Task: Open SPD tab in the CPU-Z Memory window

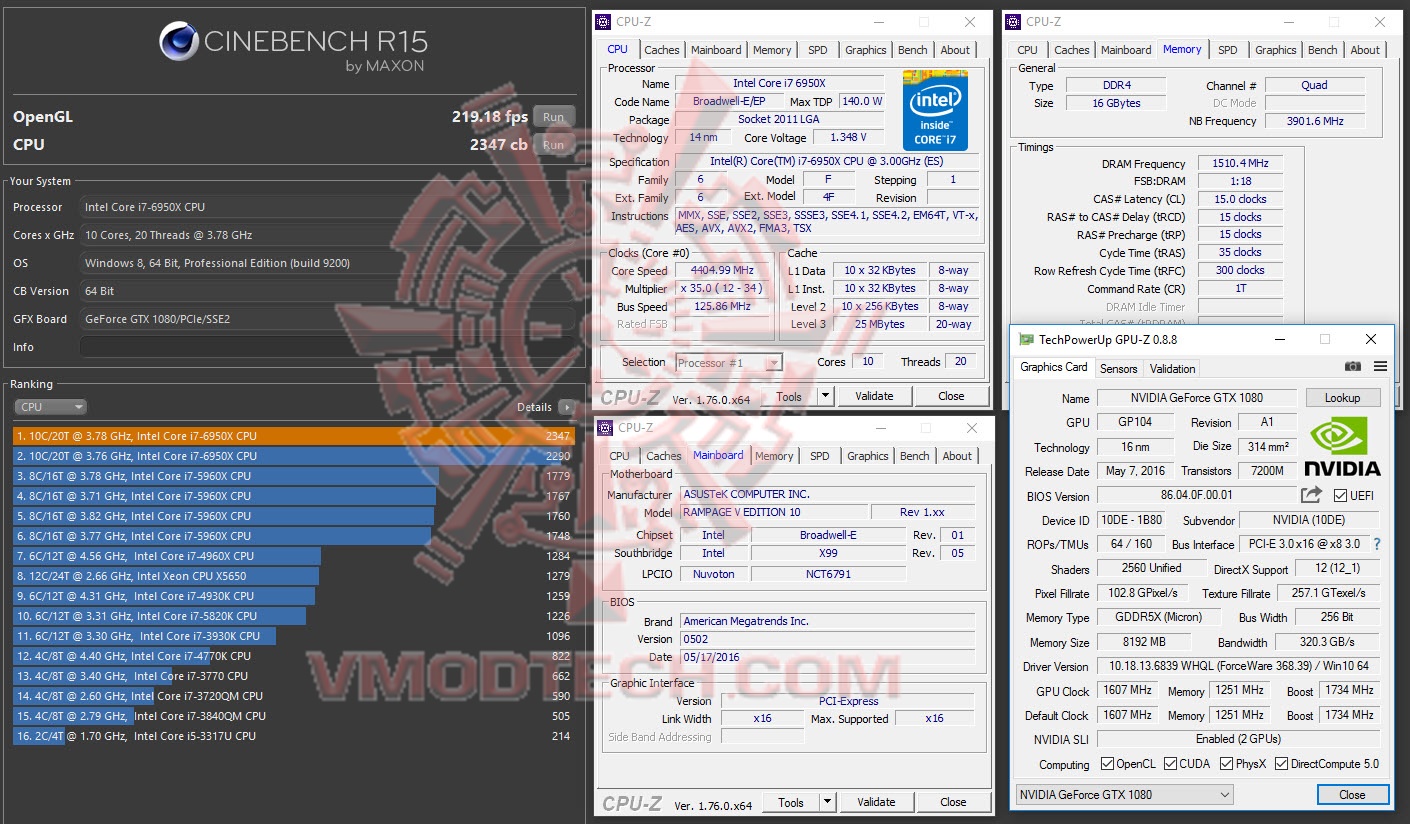Action: pos(1228,50)
